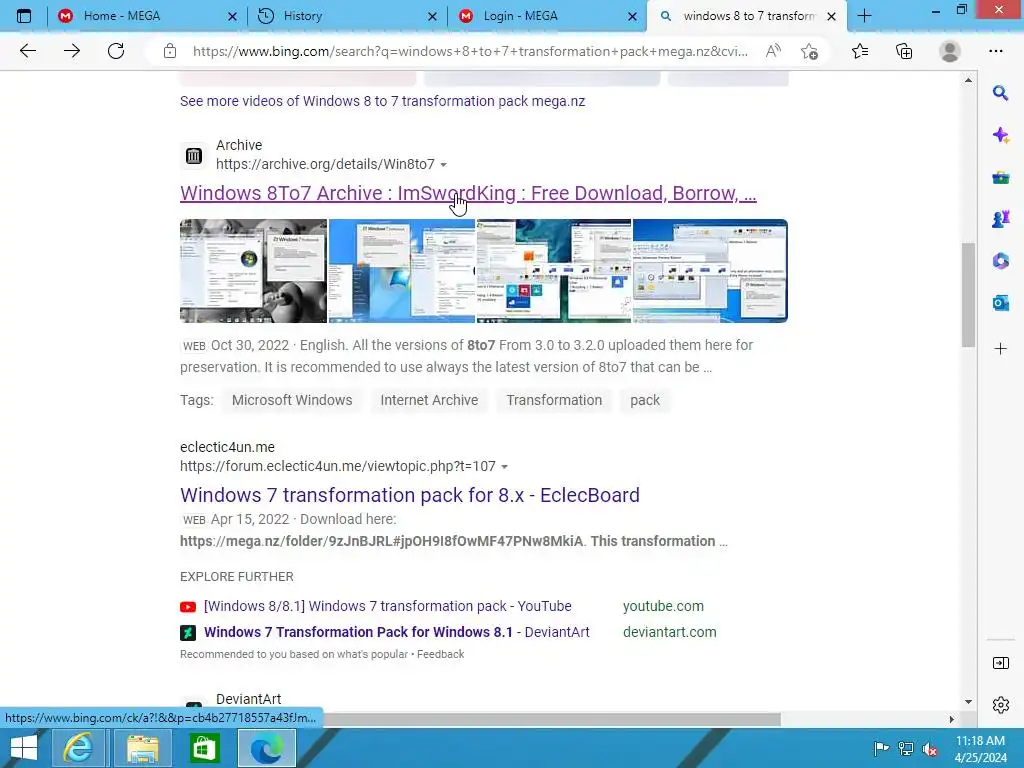Open the sidebar Copilot sparkle icon
Viewport: 1024px width, 768px height.
(x=1000, y=135)
